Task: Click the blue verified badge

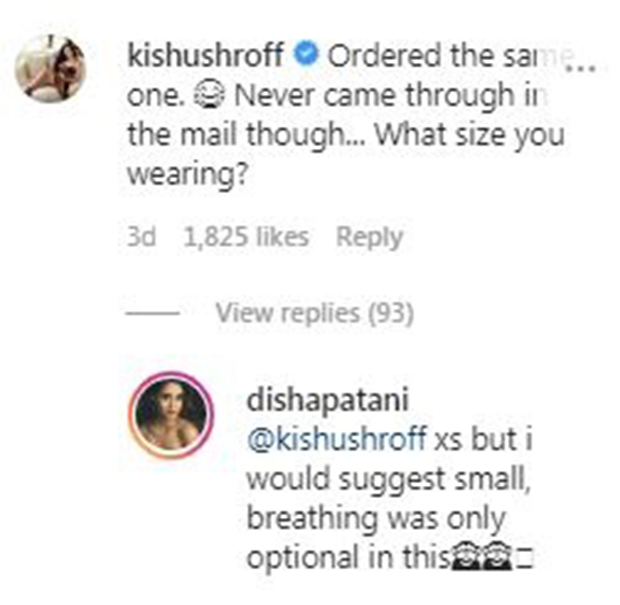Action: (x=306, y=55)
